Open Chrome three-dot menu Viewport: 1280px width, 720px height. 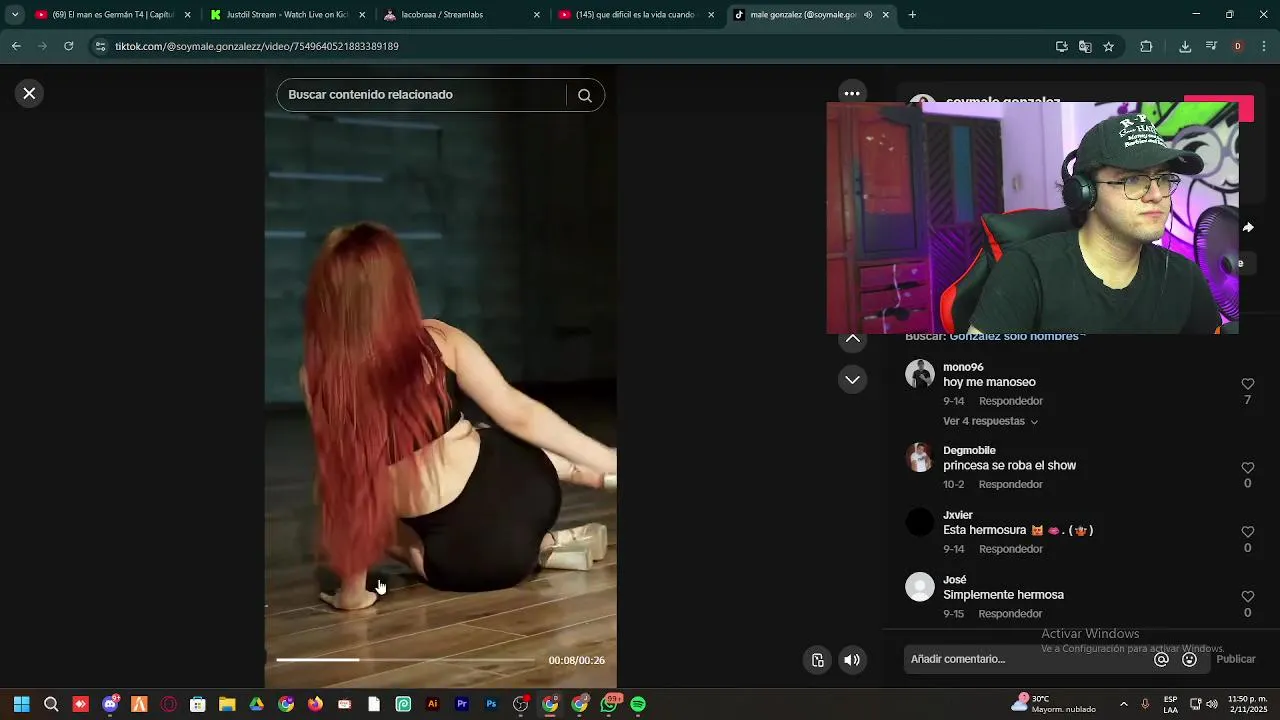point(1265,46)
